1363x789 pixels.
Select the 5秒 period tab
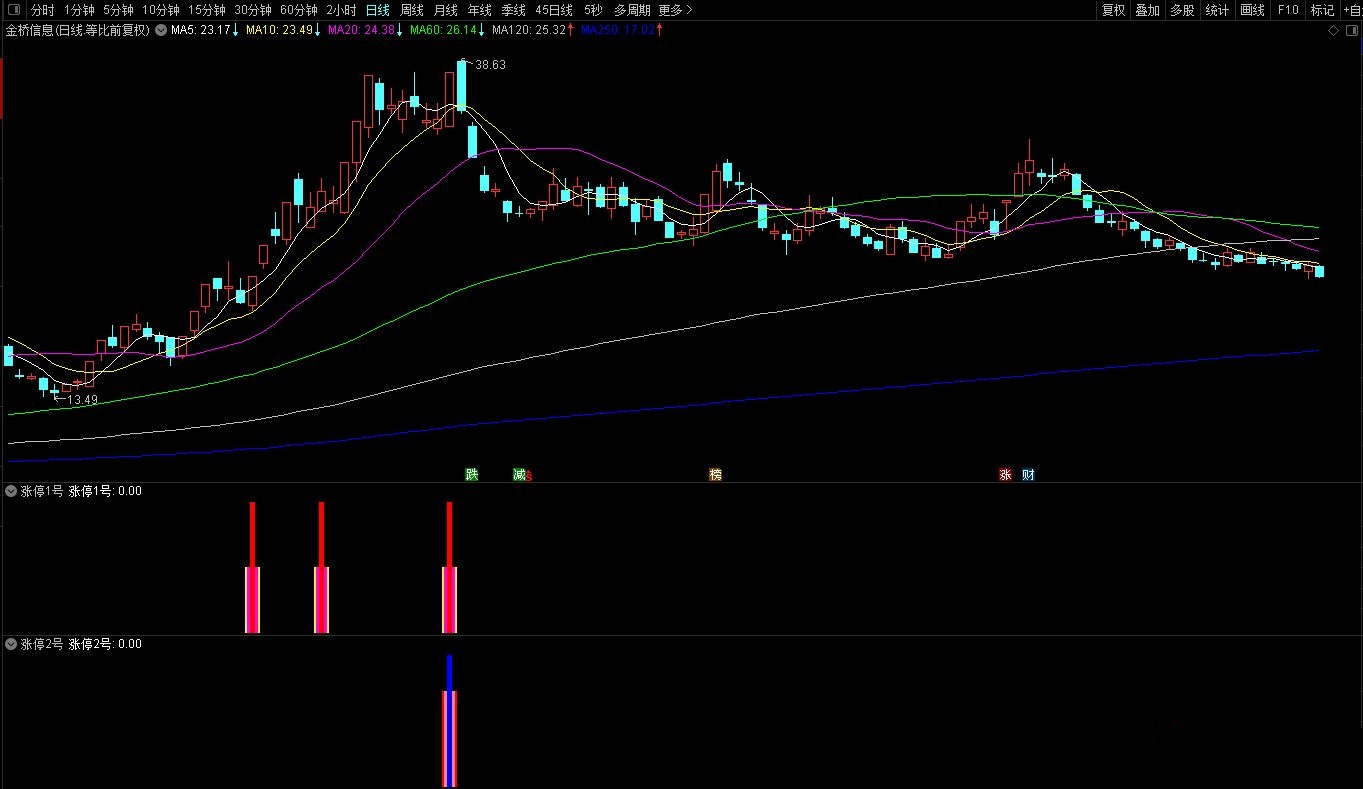coord(593,10)
